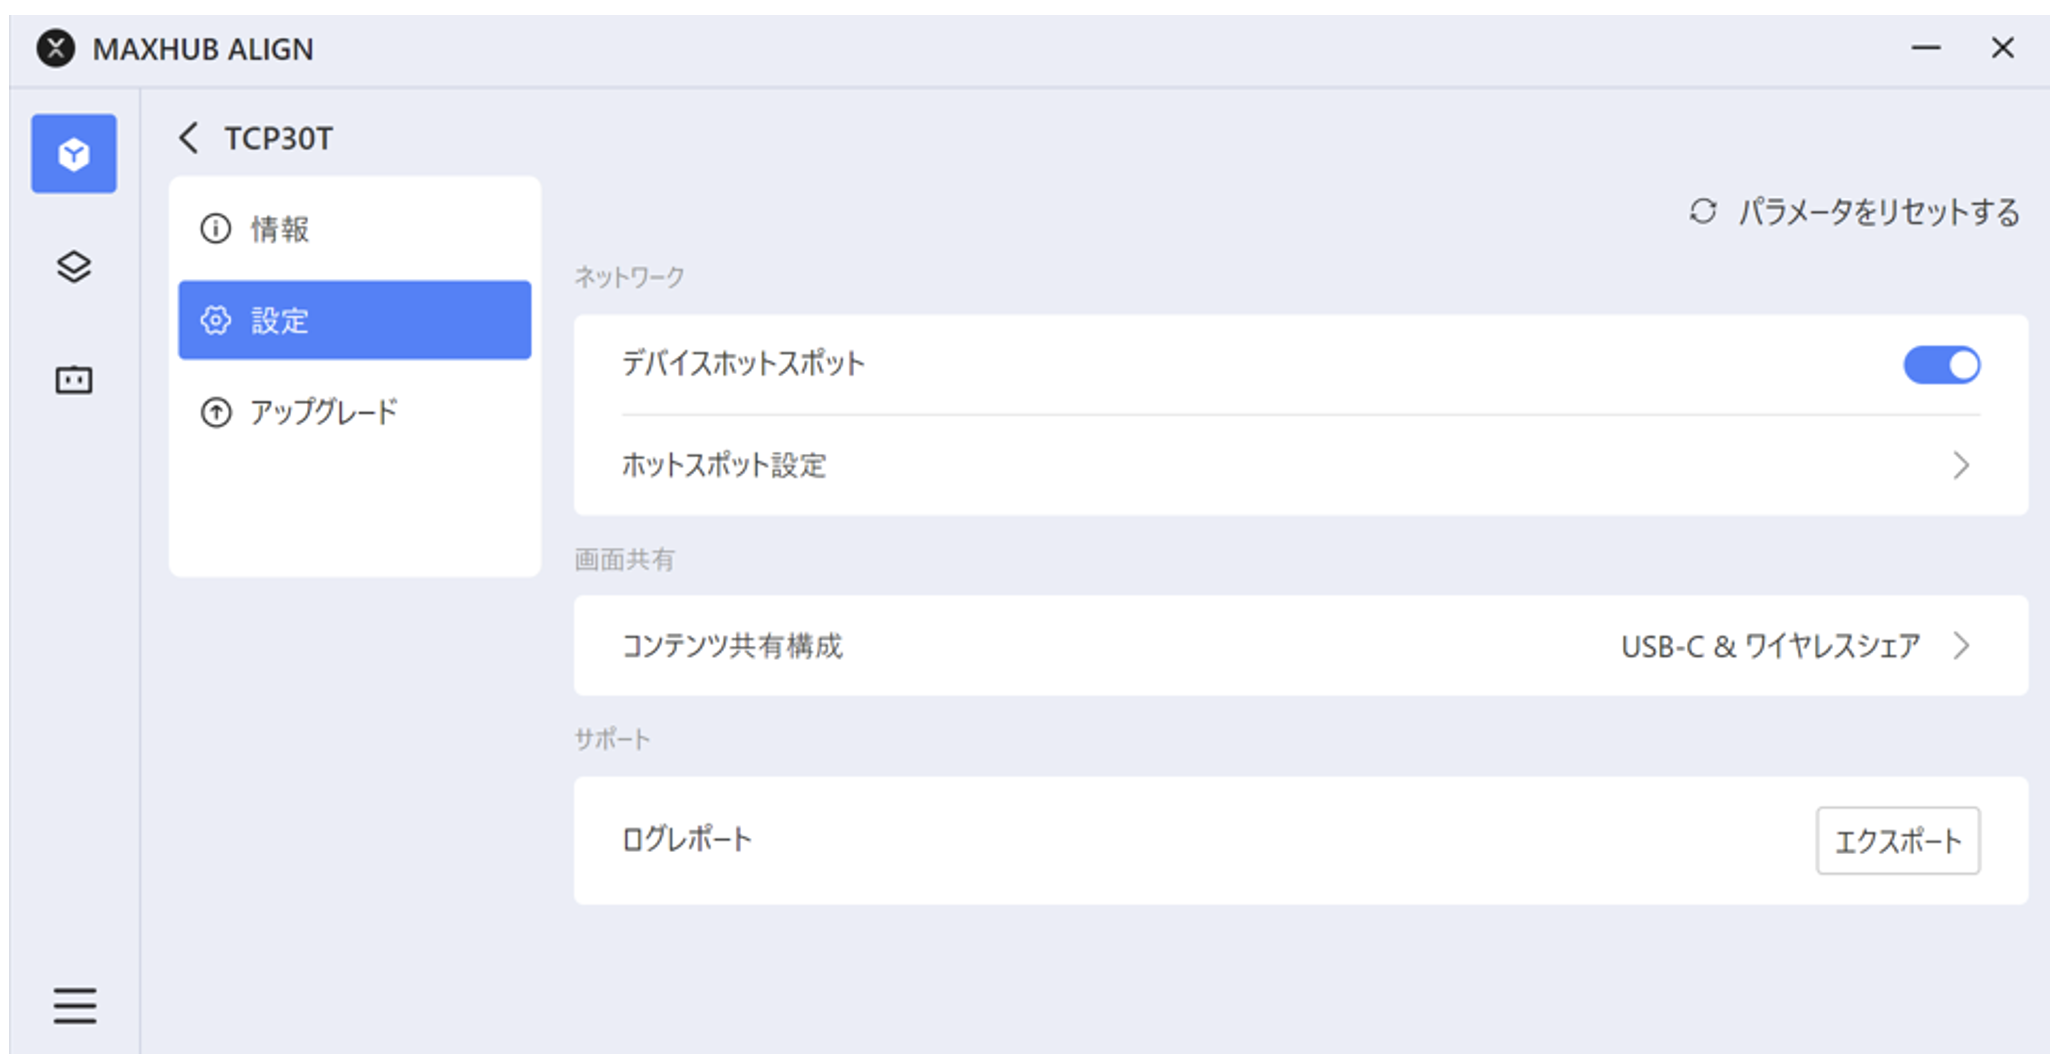Select the third sidebar device icon
The height and width of the screenshot is (1062, 2056).
pyautogui.click(x=73, y=380)
